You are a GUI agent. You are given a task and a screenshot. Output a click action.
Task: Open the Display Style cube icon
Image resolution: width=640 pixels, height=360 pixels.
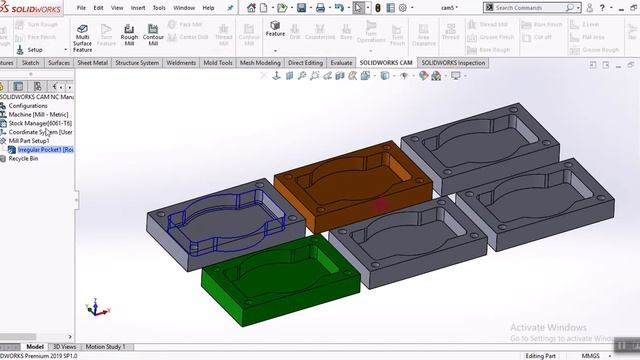384,76
